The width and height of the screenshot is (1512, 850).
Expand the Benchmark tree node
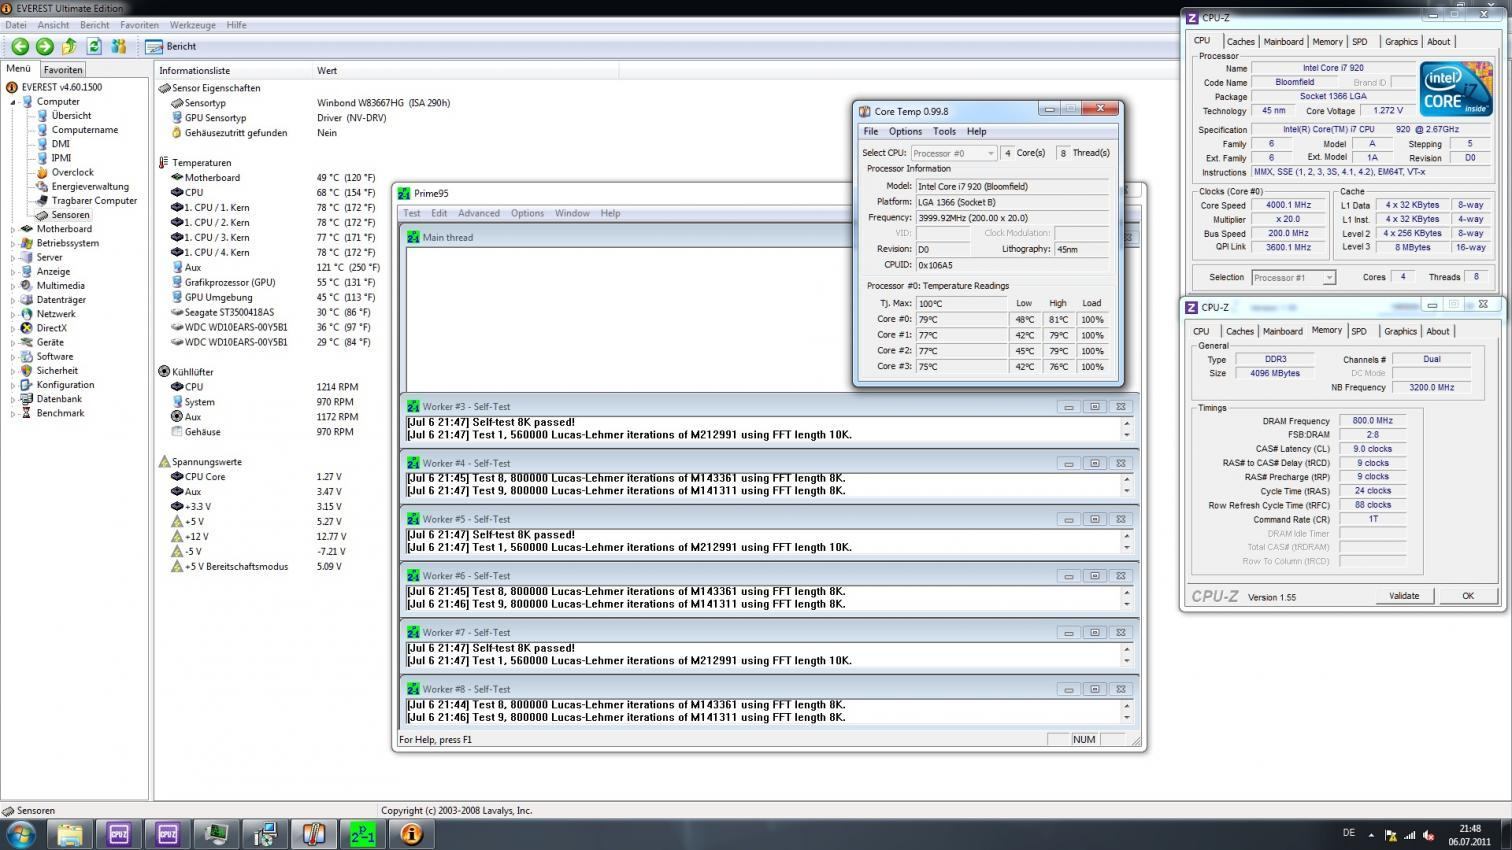coord(13,413)
